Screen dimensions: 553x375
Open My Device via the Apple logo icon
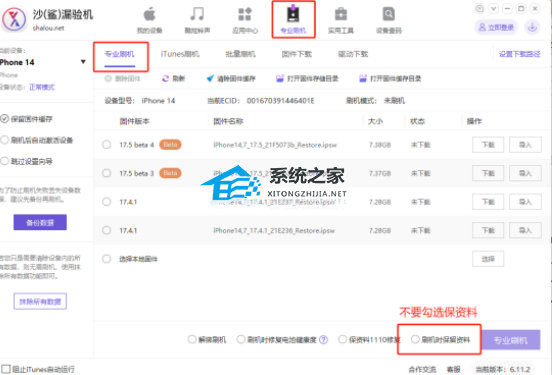[x=150, y=15]
